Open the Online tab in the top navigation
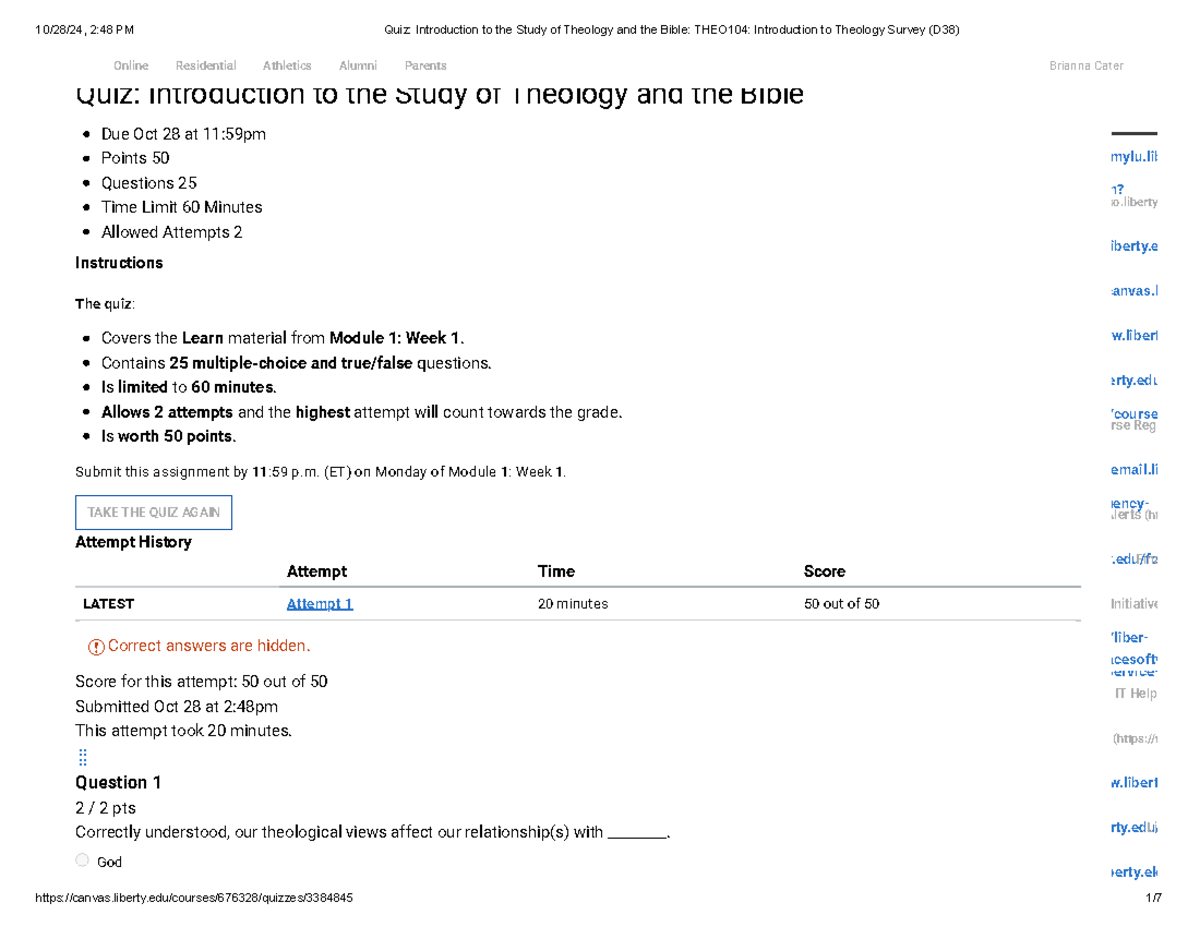Screen dimensions: 1200x927 click(131, 66)
